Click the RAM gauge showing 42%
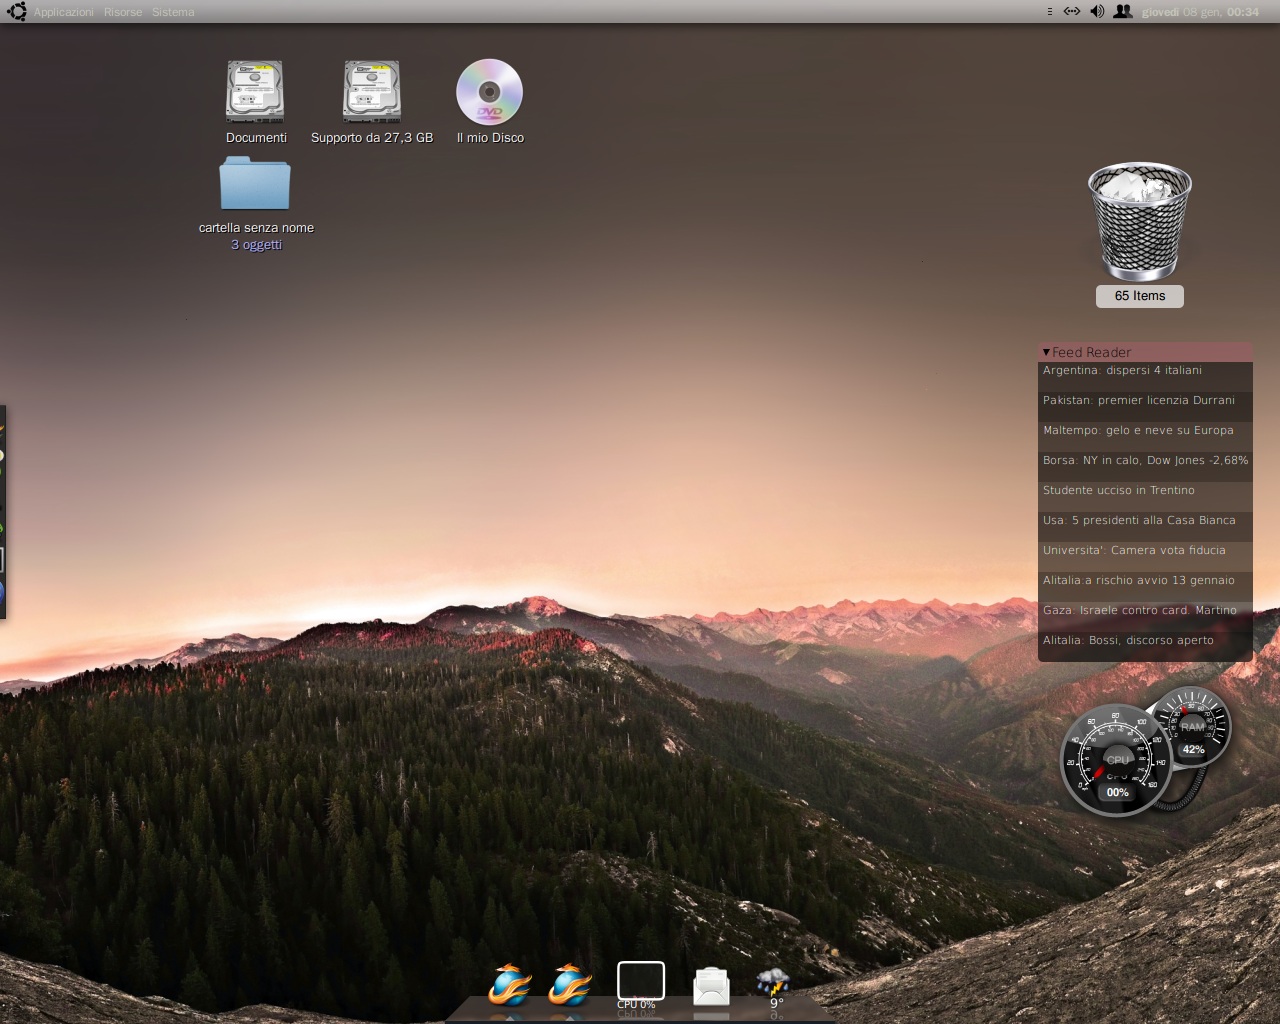The height and width of the screenshot is (1024, 1280). click(x=1192, y=727)
